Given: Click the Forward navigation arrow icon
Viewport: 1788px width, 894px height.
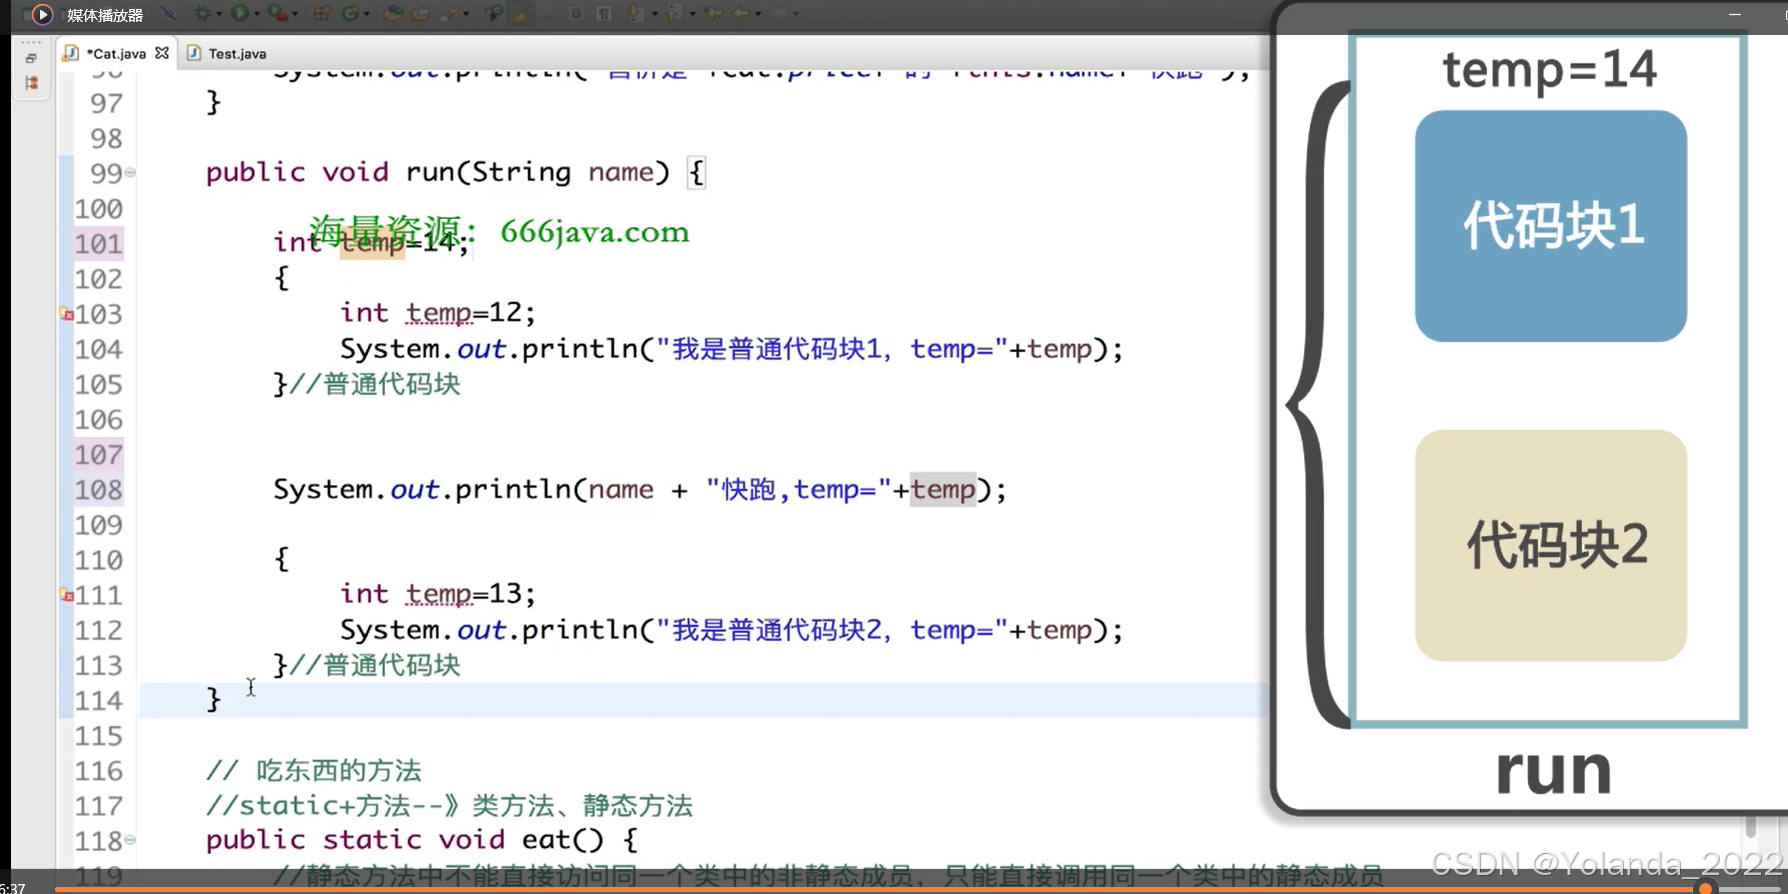Looking at the screenshot, I should point(779,14).
